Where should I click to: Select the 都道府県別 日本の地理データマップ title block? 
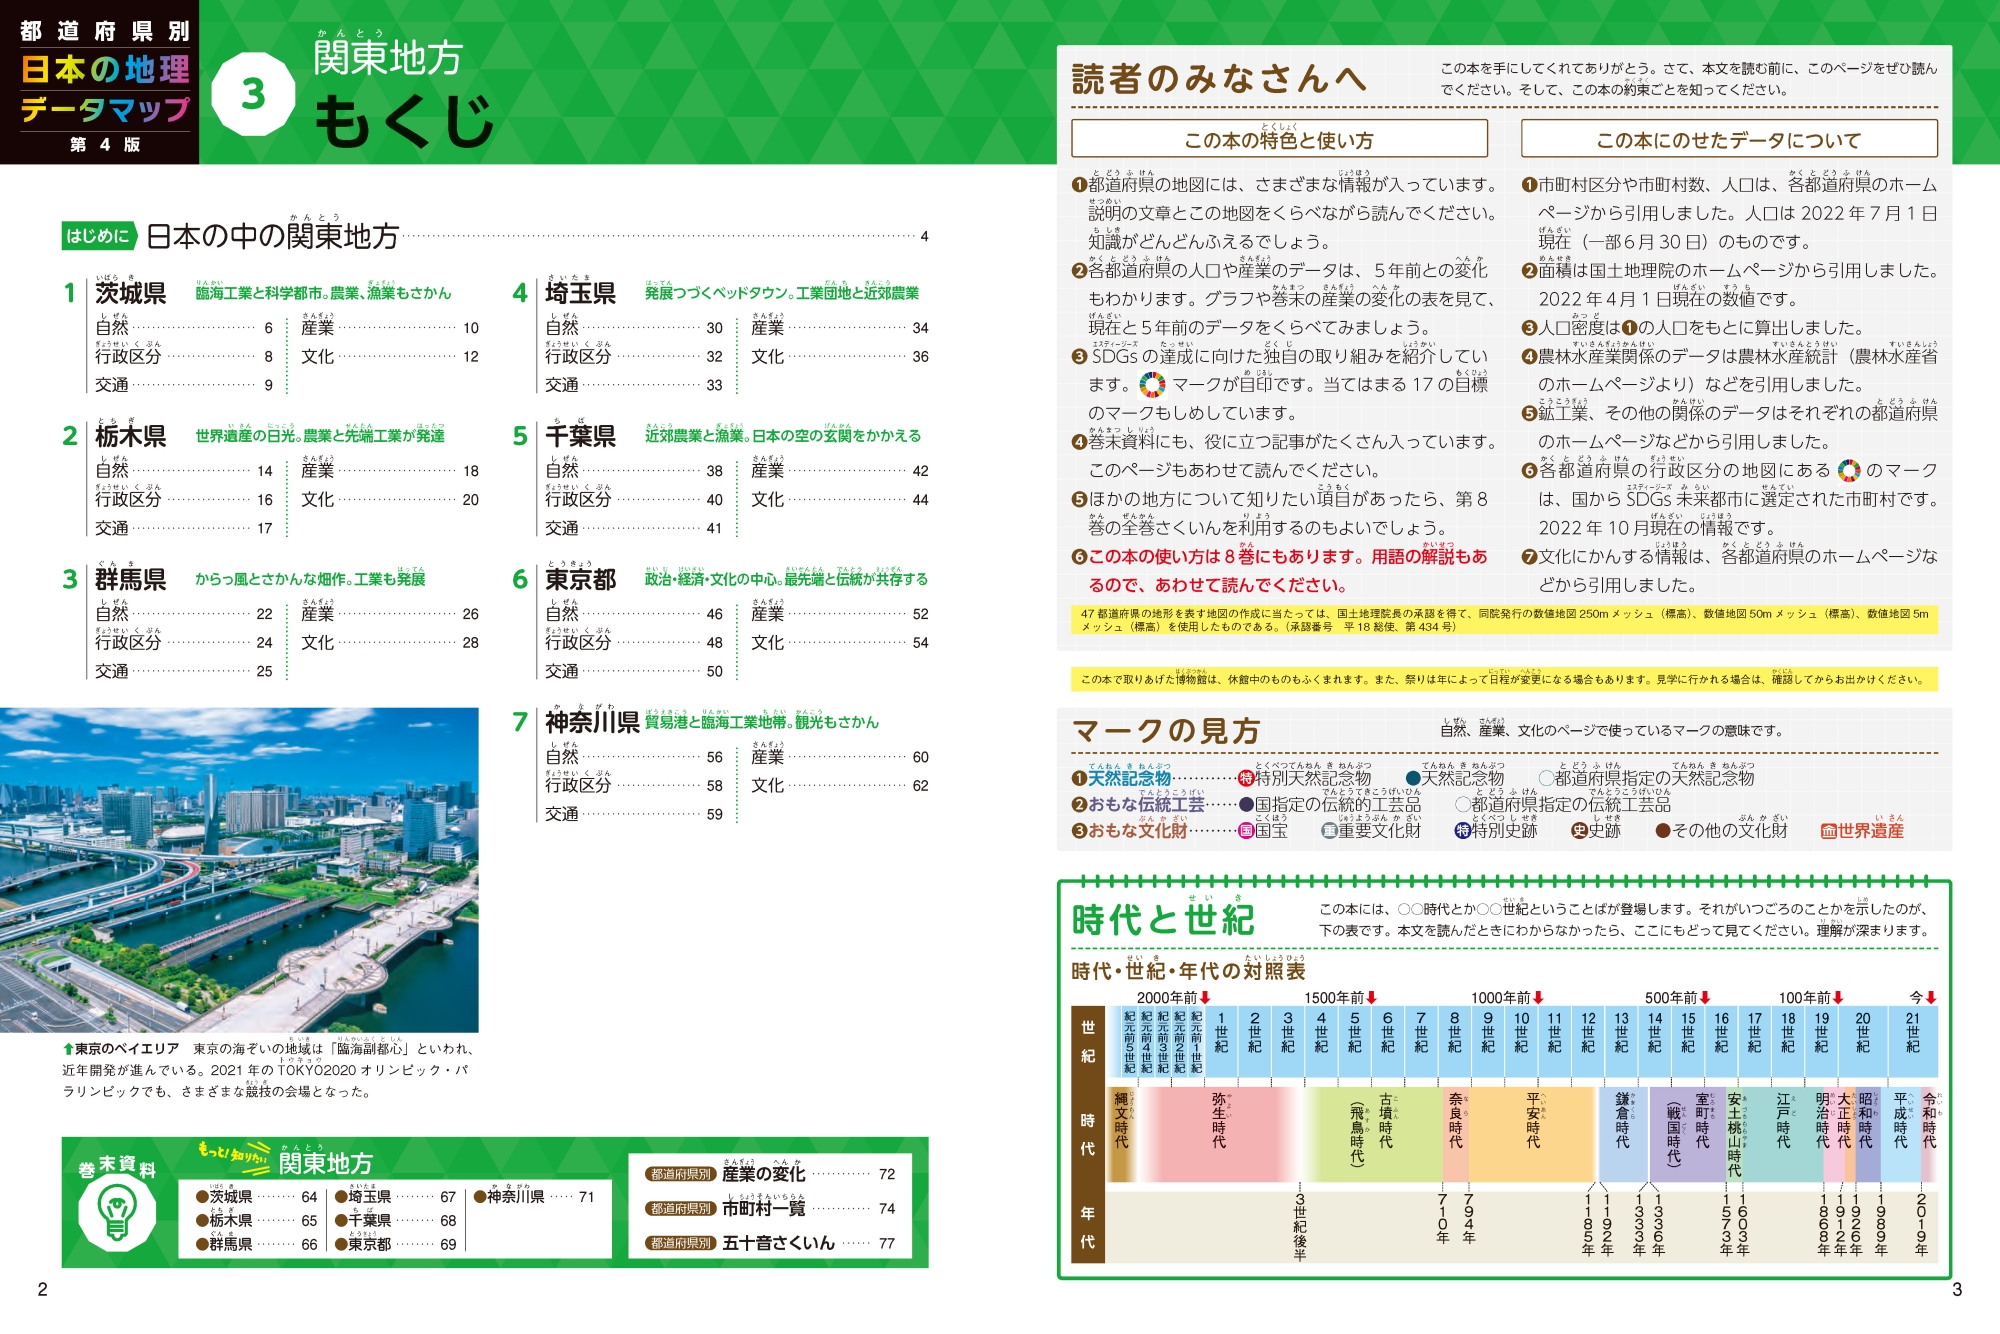tap(100, 82)
